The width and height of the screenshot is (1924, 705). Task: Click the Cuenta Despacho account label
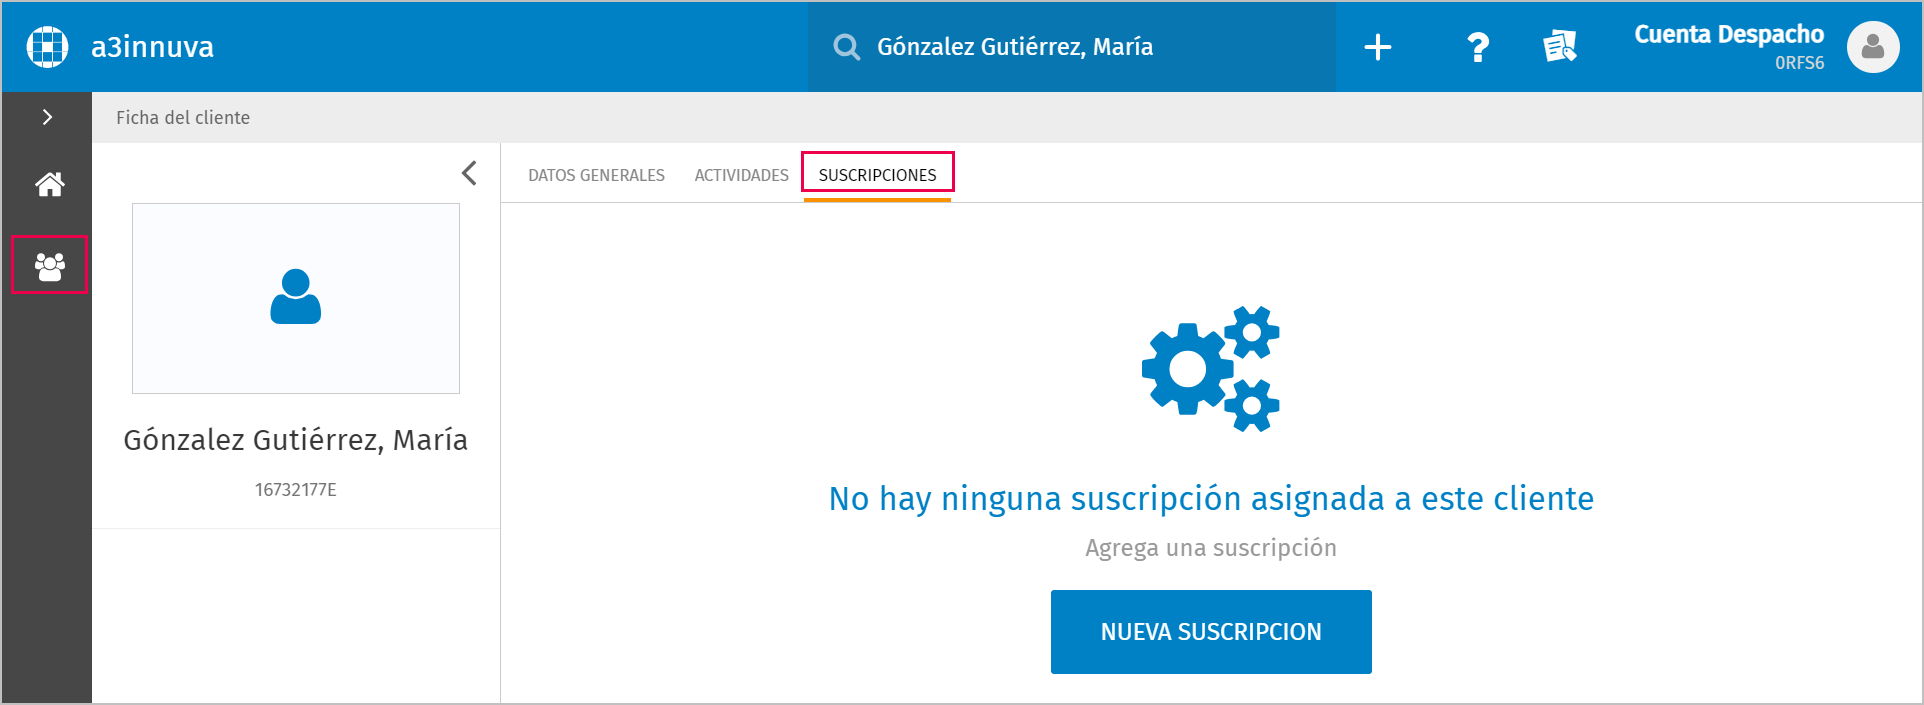click(x=1729, y=34)
